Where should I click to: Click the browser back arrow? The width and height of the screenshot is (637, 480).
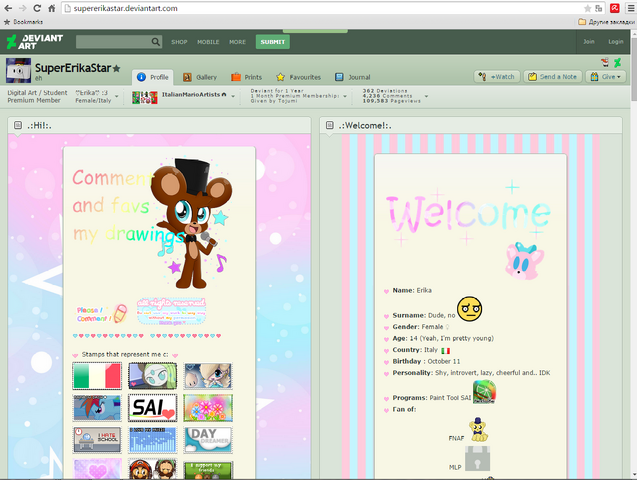(8, 8)
